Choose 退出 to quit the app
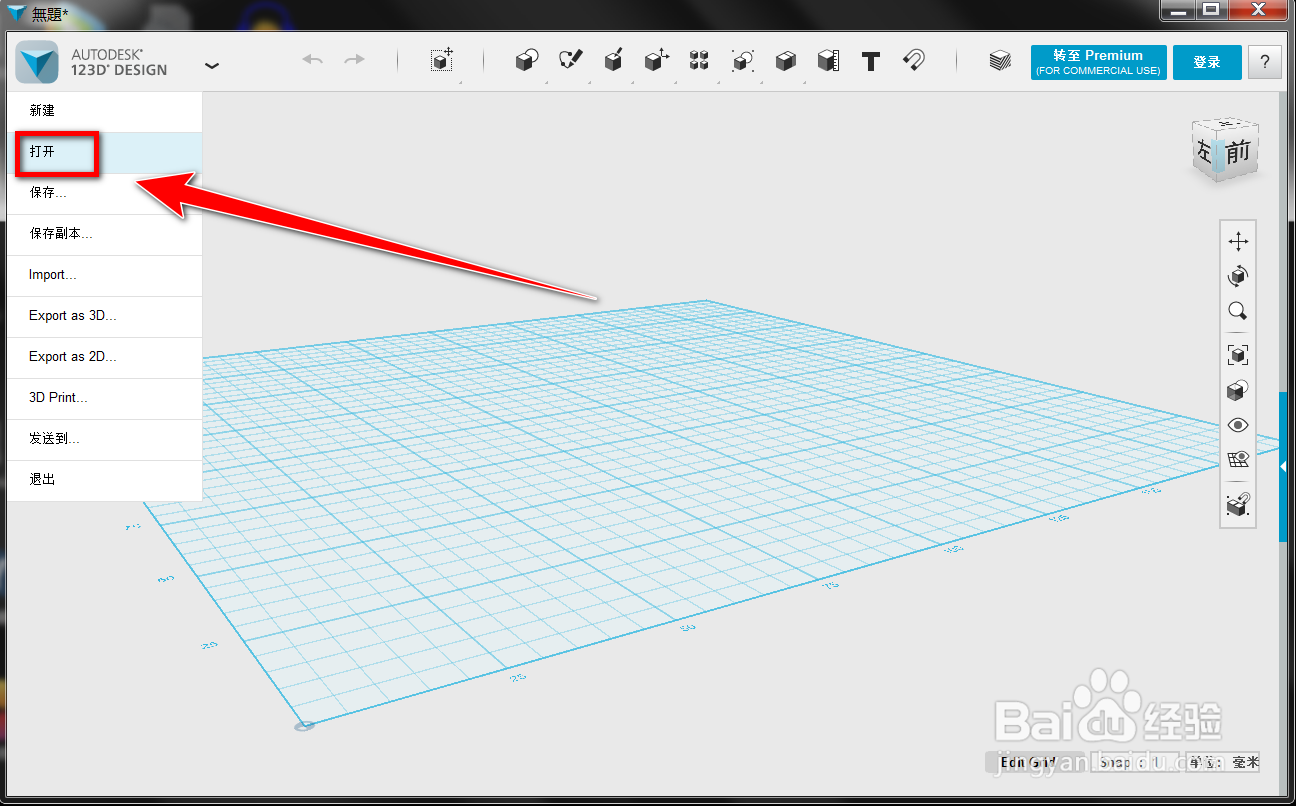 pyautogui.click(x=104, y=480)
